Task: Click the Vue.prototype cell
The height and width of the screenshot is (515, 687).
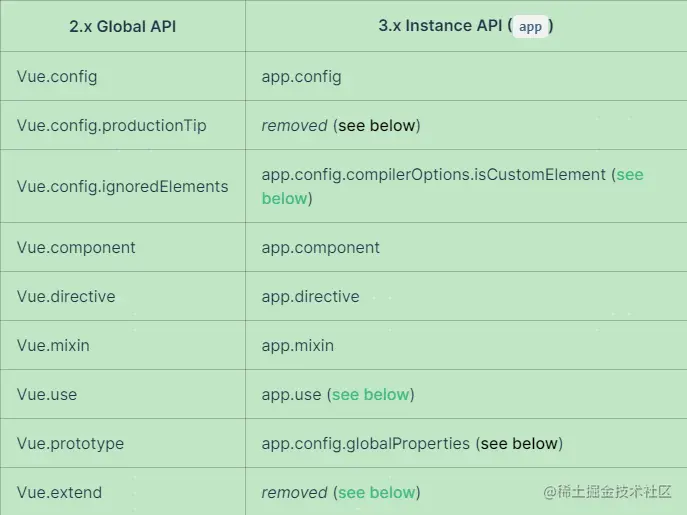Action: 70,444
